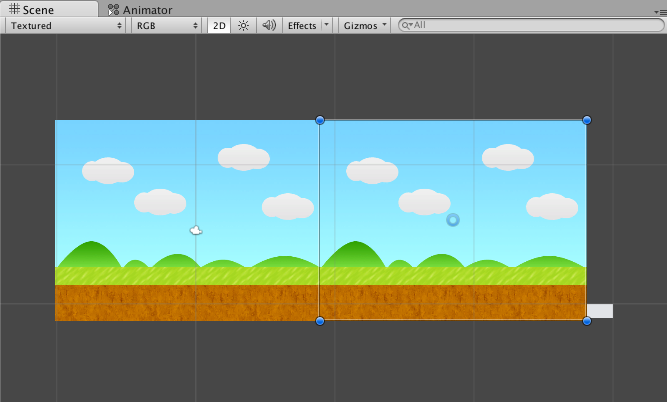Click the blue pivot circle of selected sprite
This screenshot has height=402, width=667.
453,220
